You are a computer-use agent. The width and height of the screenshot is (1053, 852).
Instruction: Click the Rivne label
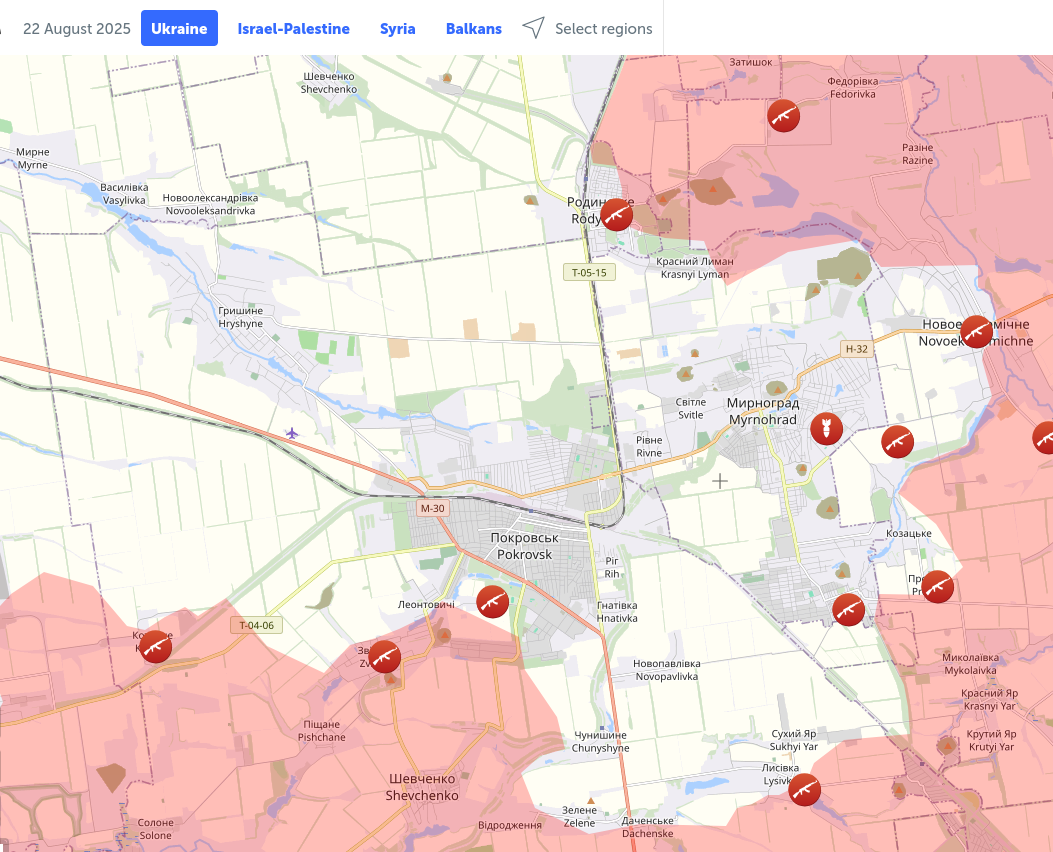point(649,446)
